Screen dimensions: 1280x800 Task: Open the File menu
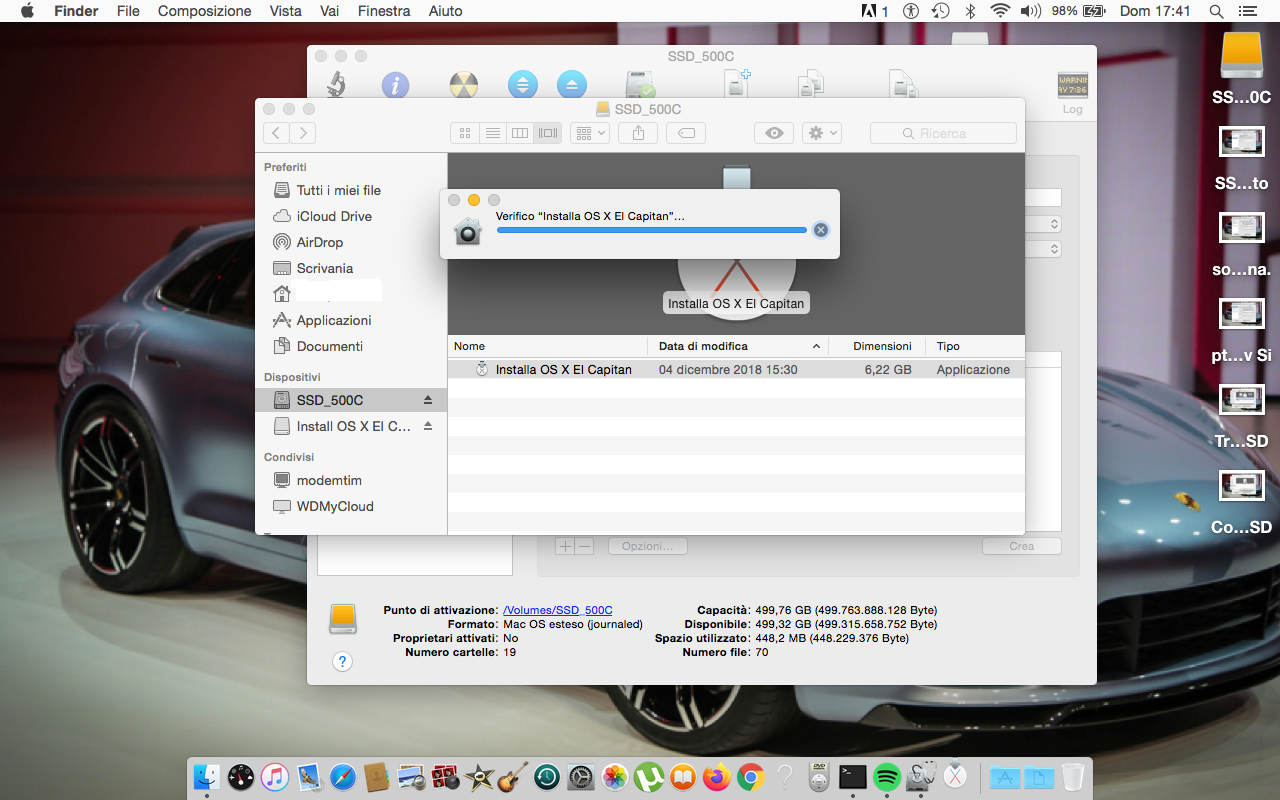click(x=128, y=11)
